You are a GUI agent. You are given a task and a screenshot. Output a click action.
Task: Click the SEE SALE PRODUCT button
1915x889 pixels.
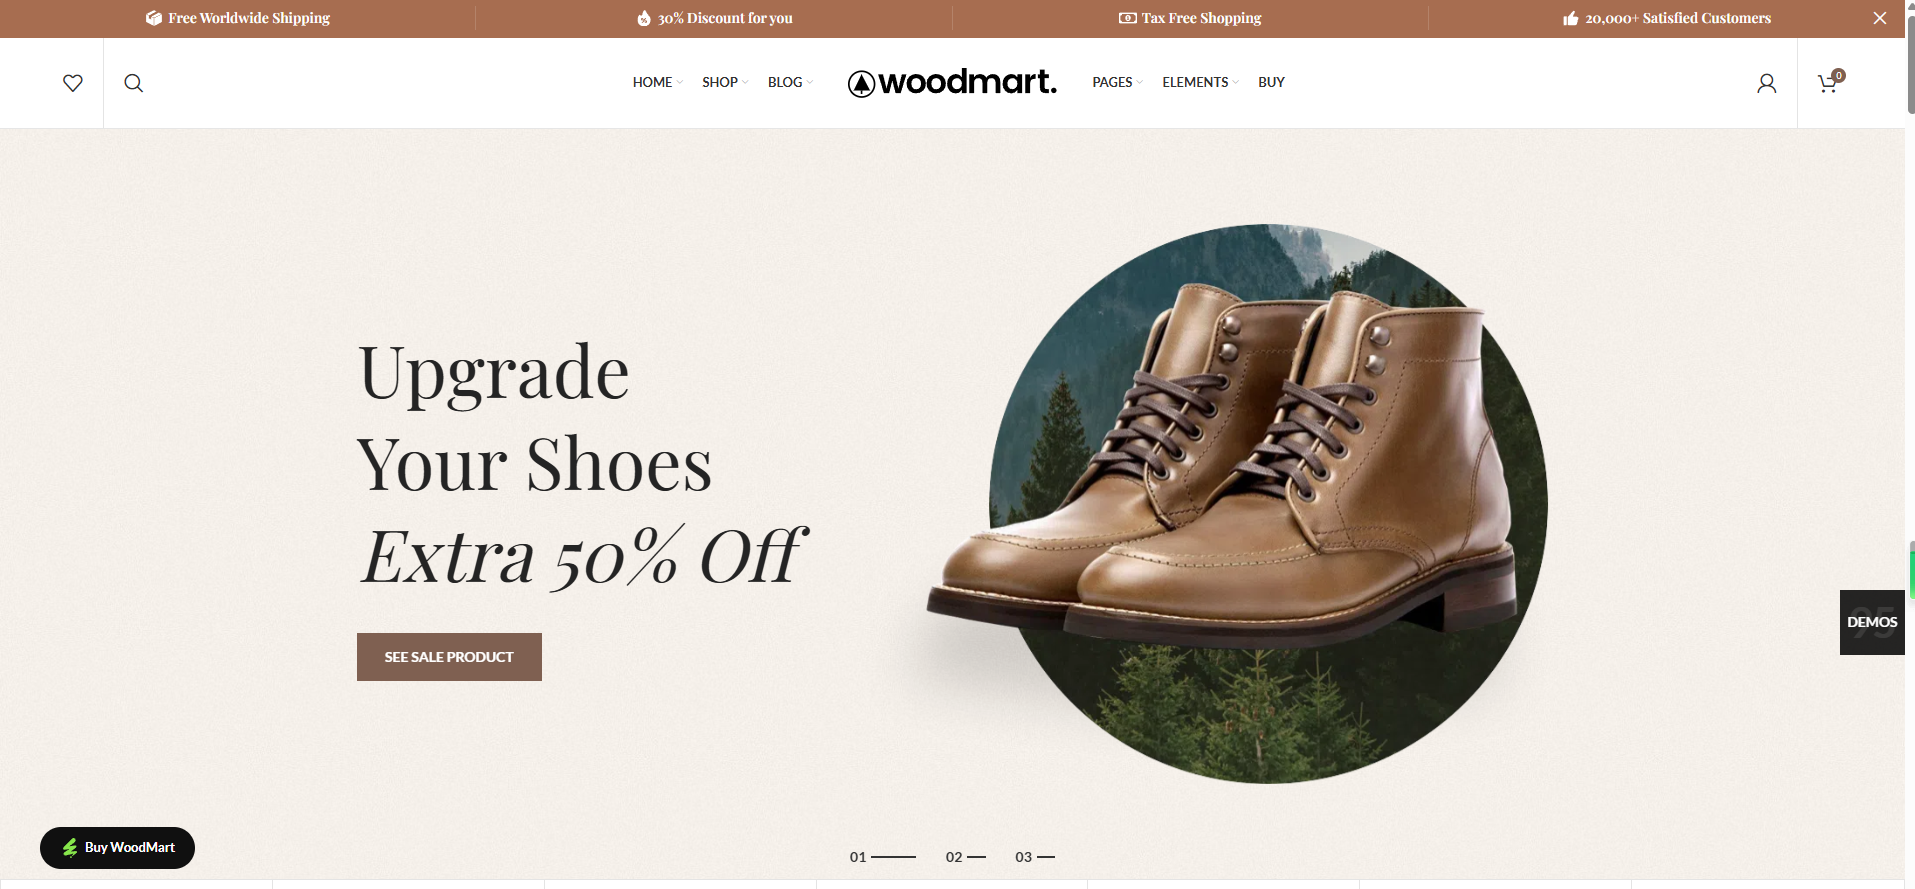click(449, 657)
